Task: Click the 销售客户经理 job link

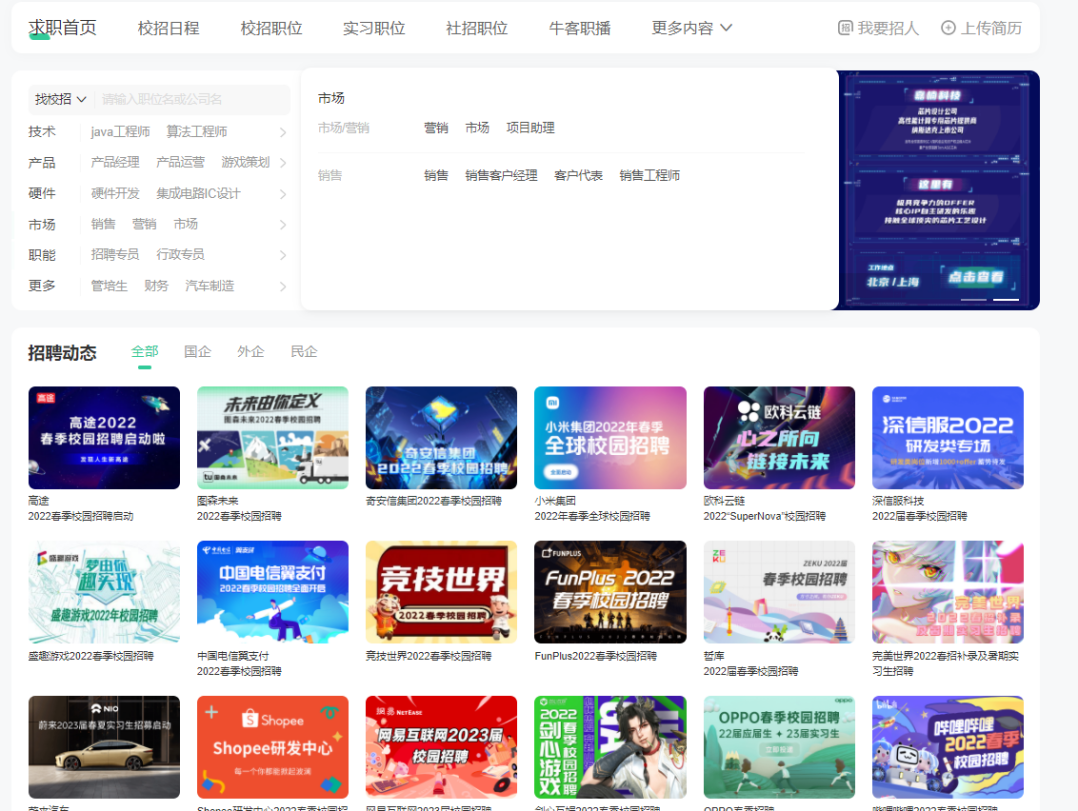Action: (501, 176)
